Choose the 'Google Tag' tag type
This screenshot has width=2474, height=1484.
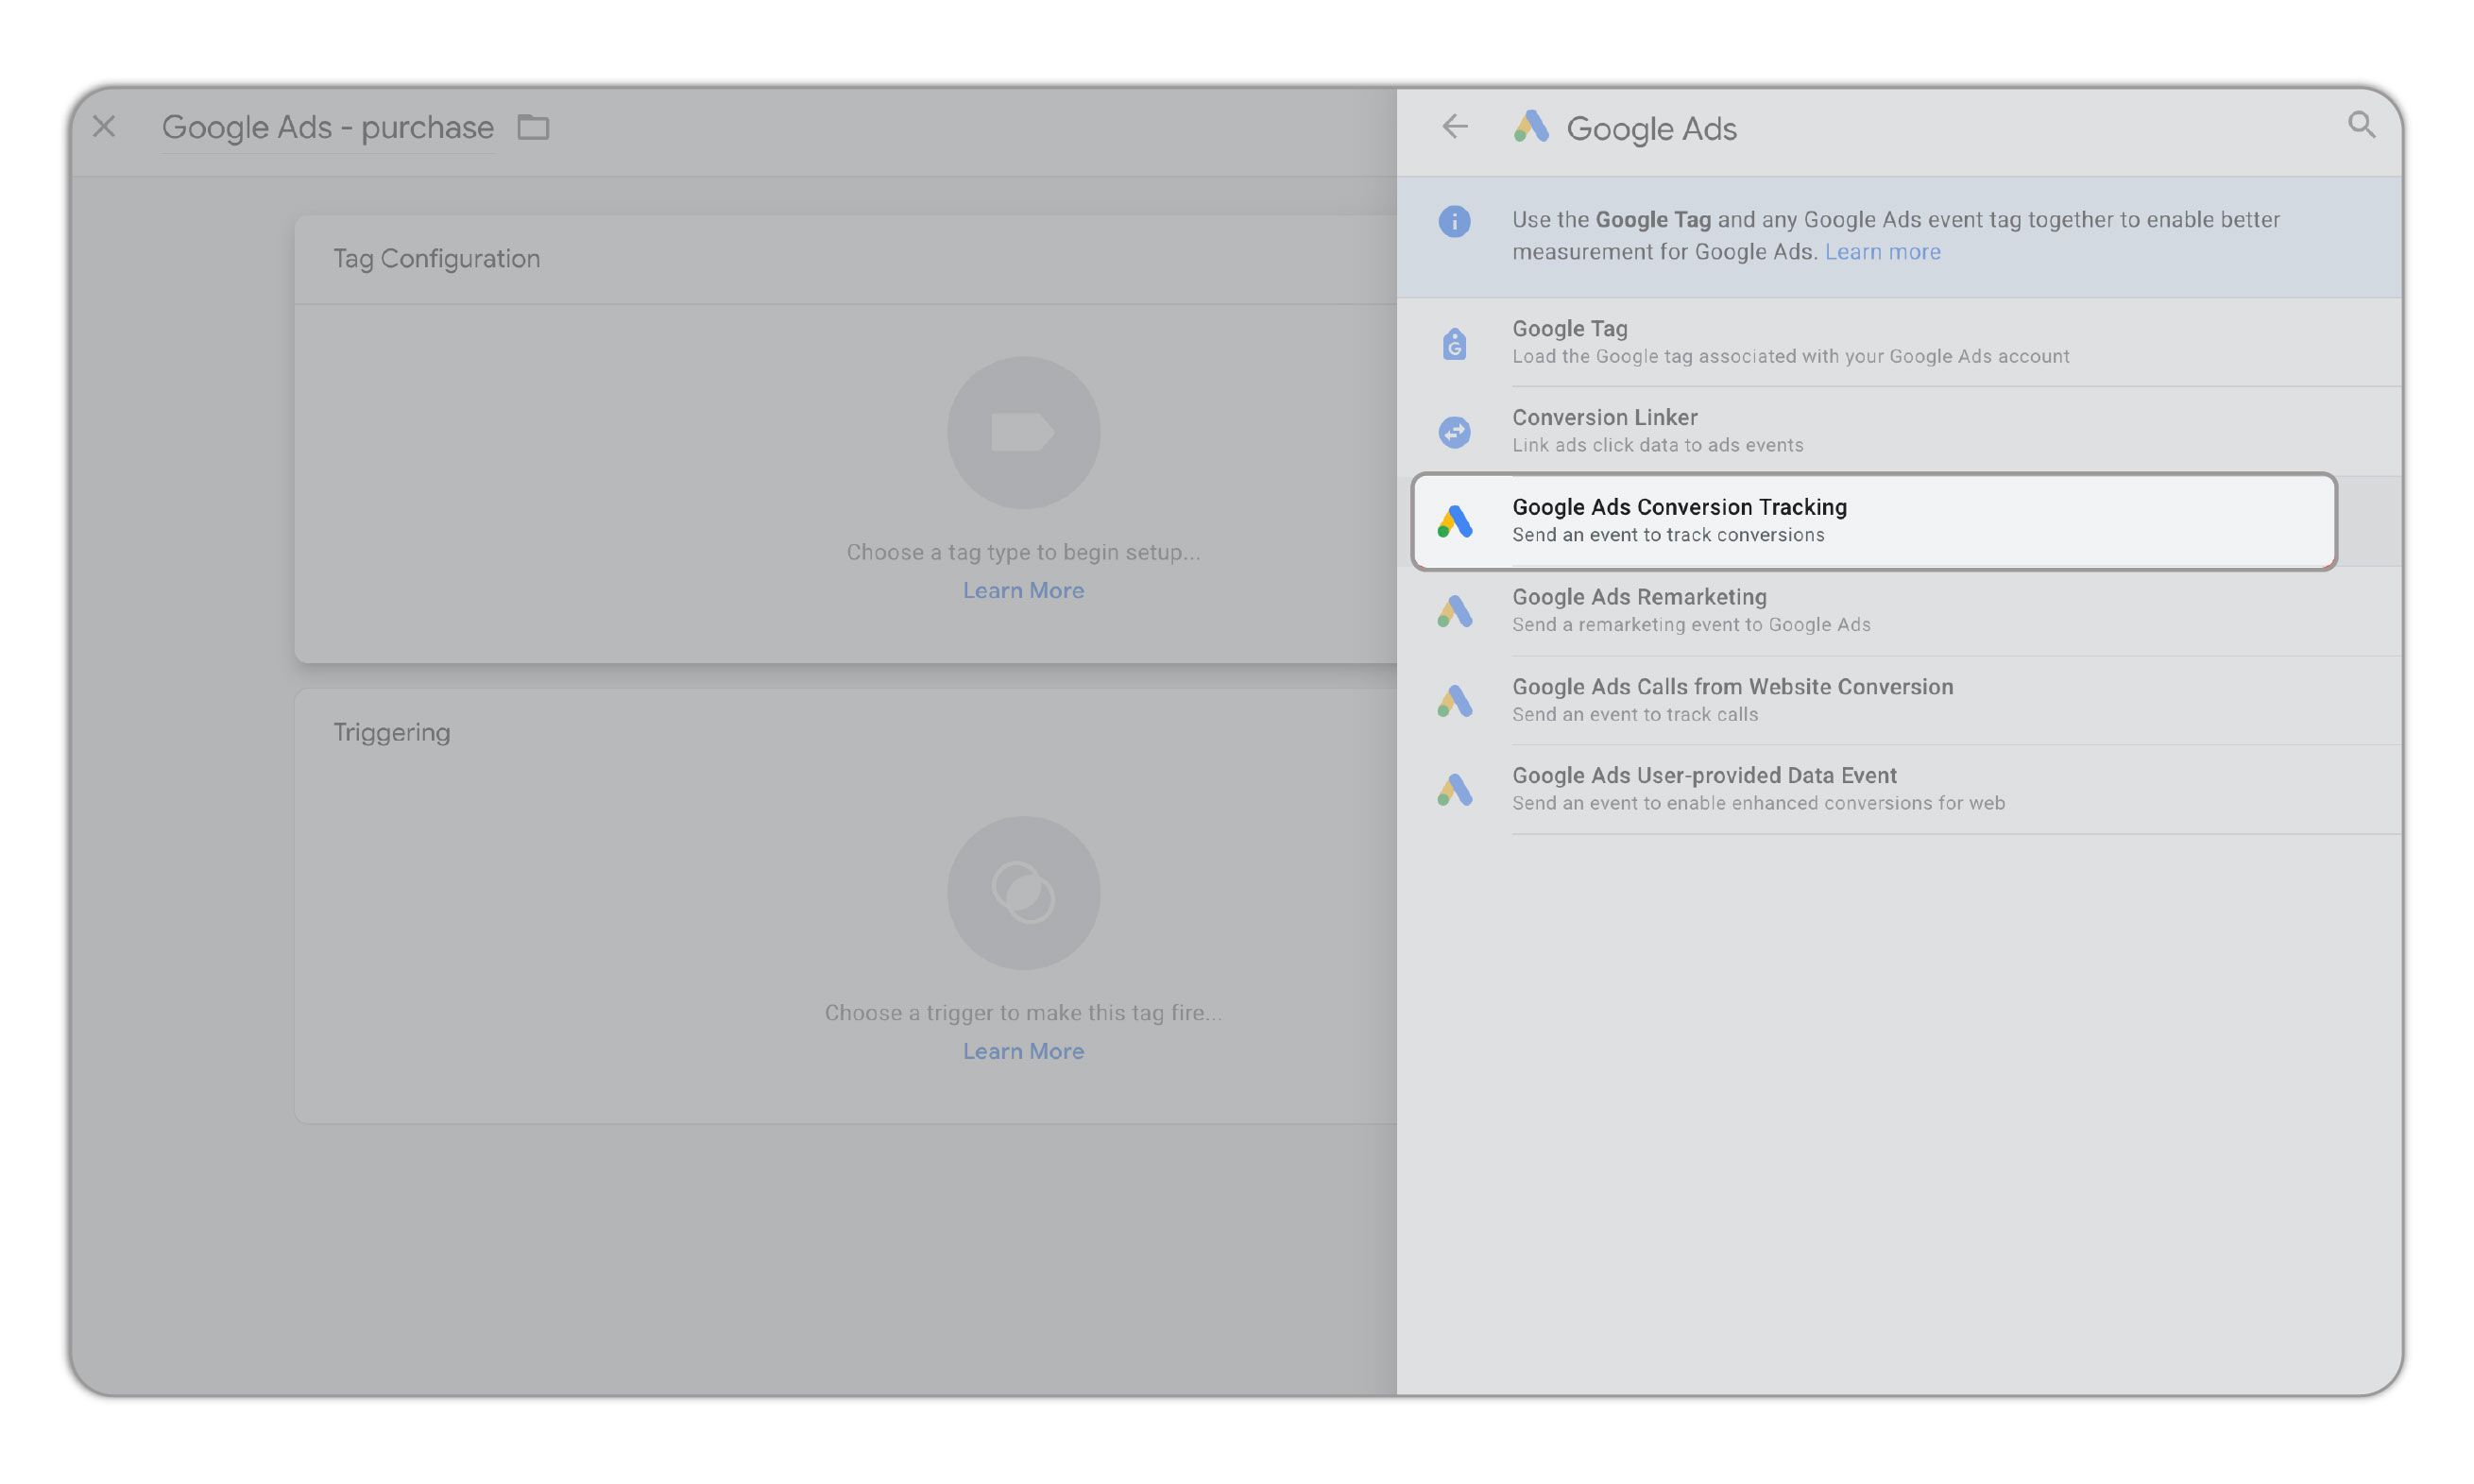click(x=1898, y=342)
